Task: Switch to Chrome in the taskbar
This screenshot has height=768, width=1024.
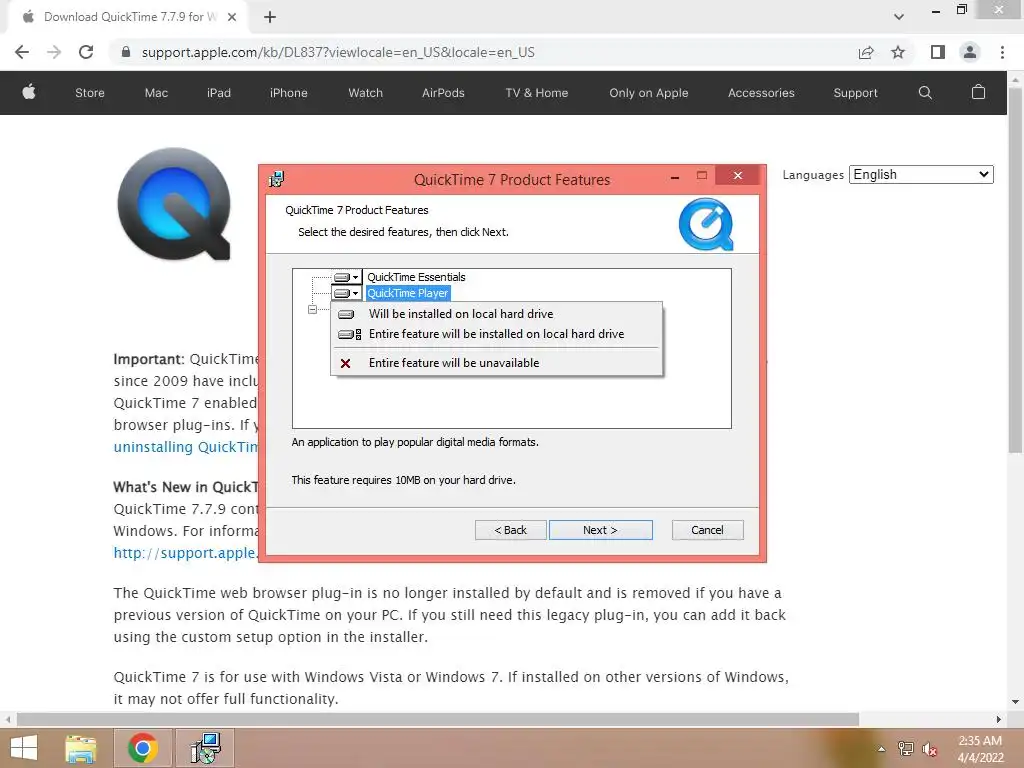Action: (x=143, y=748)
